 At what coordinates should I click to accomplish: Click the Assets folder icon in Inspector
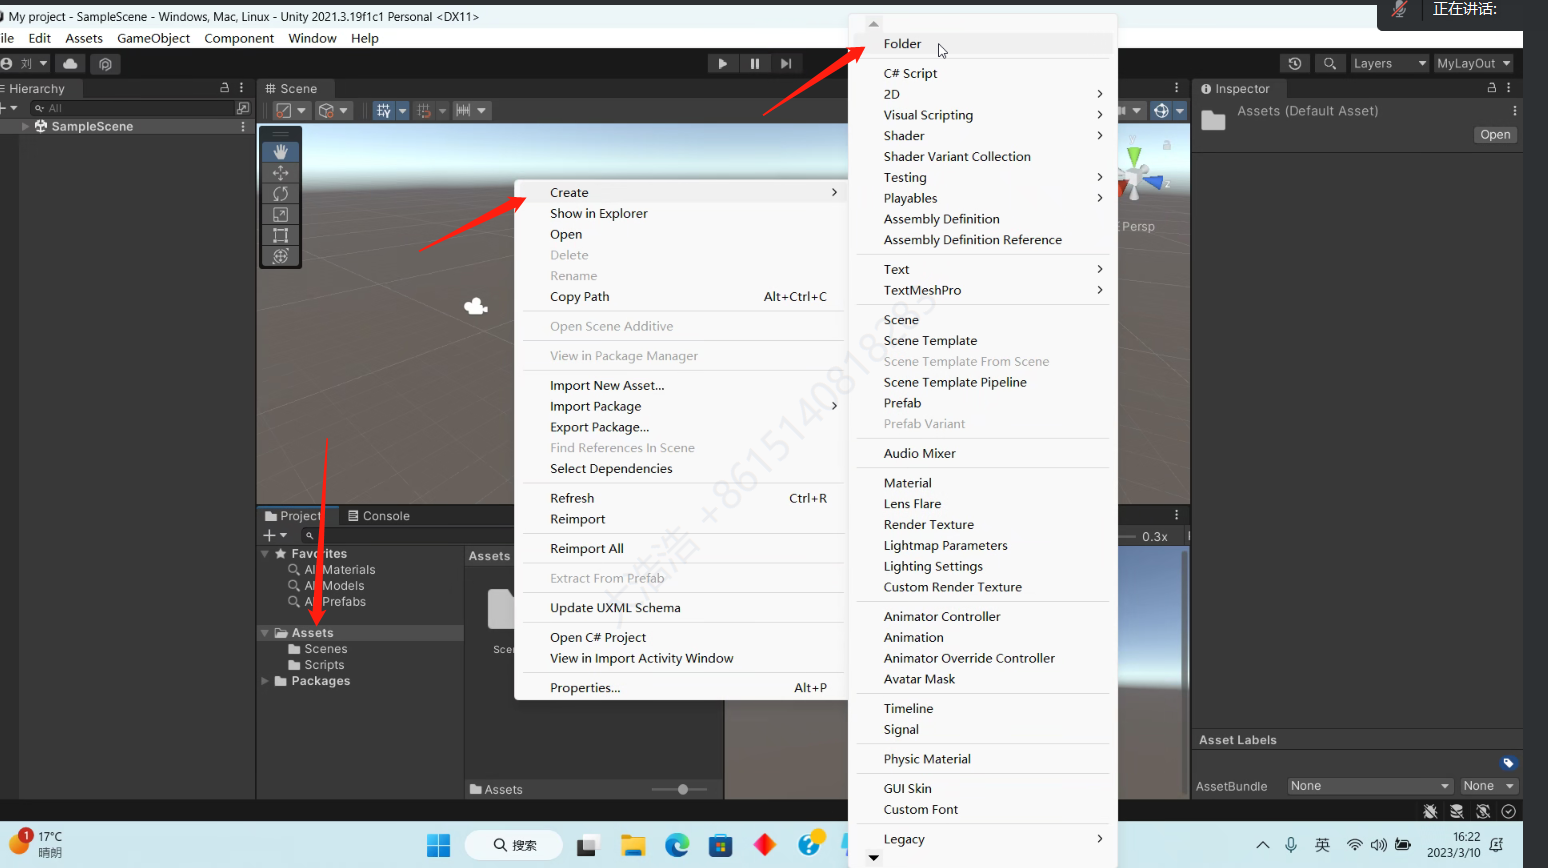pos(1213,121)
